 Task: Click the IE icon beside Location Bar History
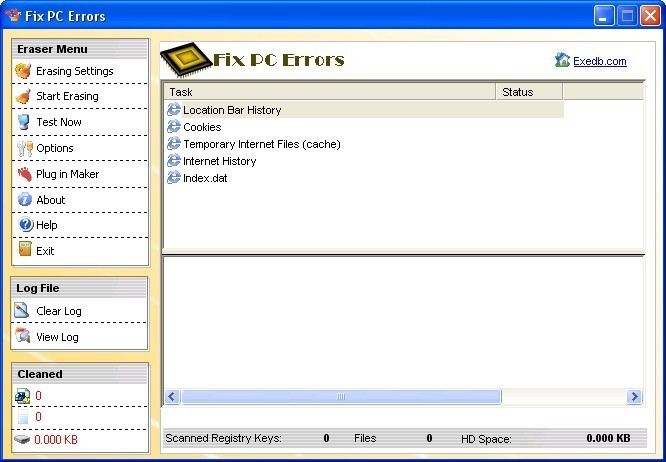173,110
